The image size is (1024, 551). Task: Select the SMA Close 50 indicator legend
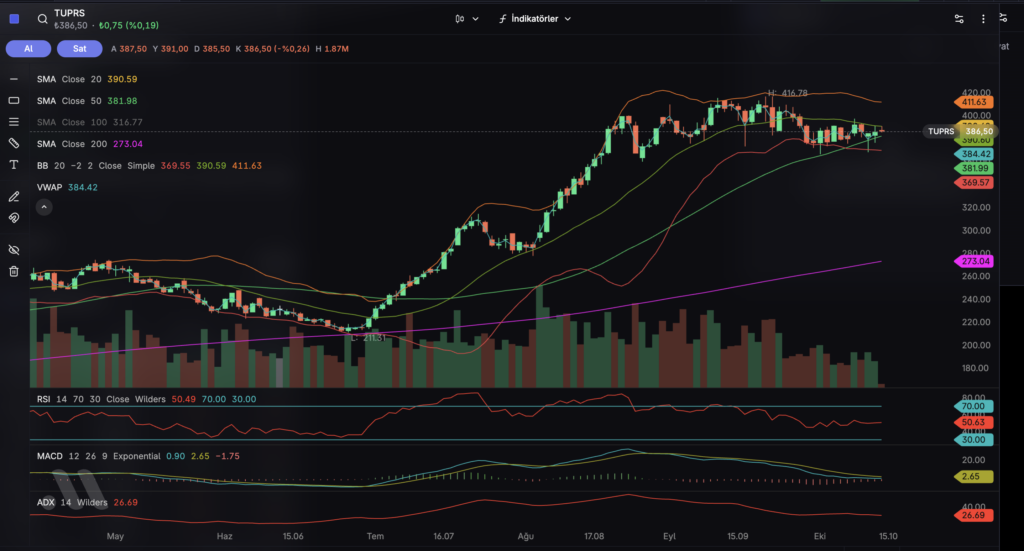click(x=87, y=101)
